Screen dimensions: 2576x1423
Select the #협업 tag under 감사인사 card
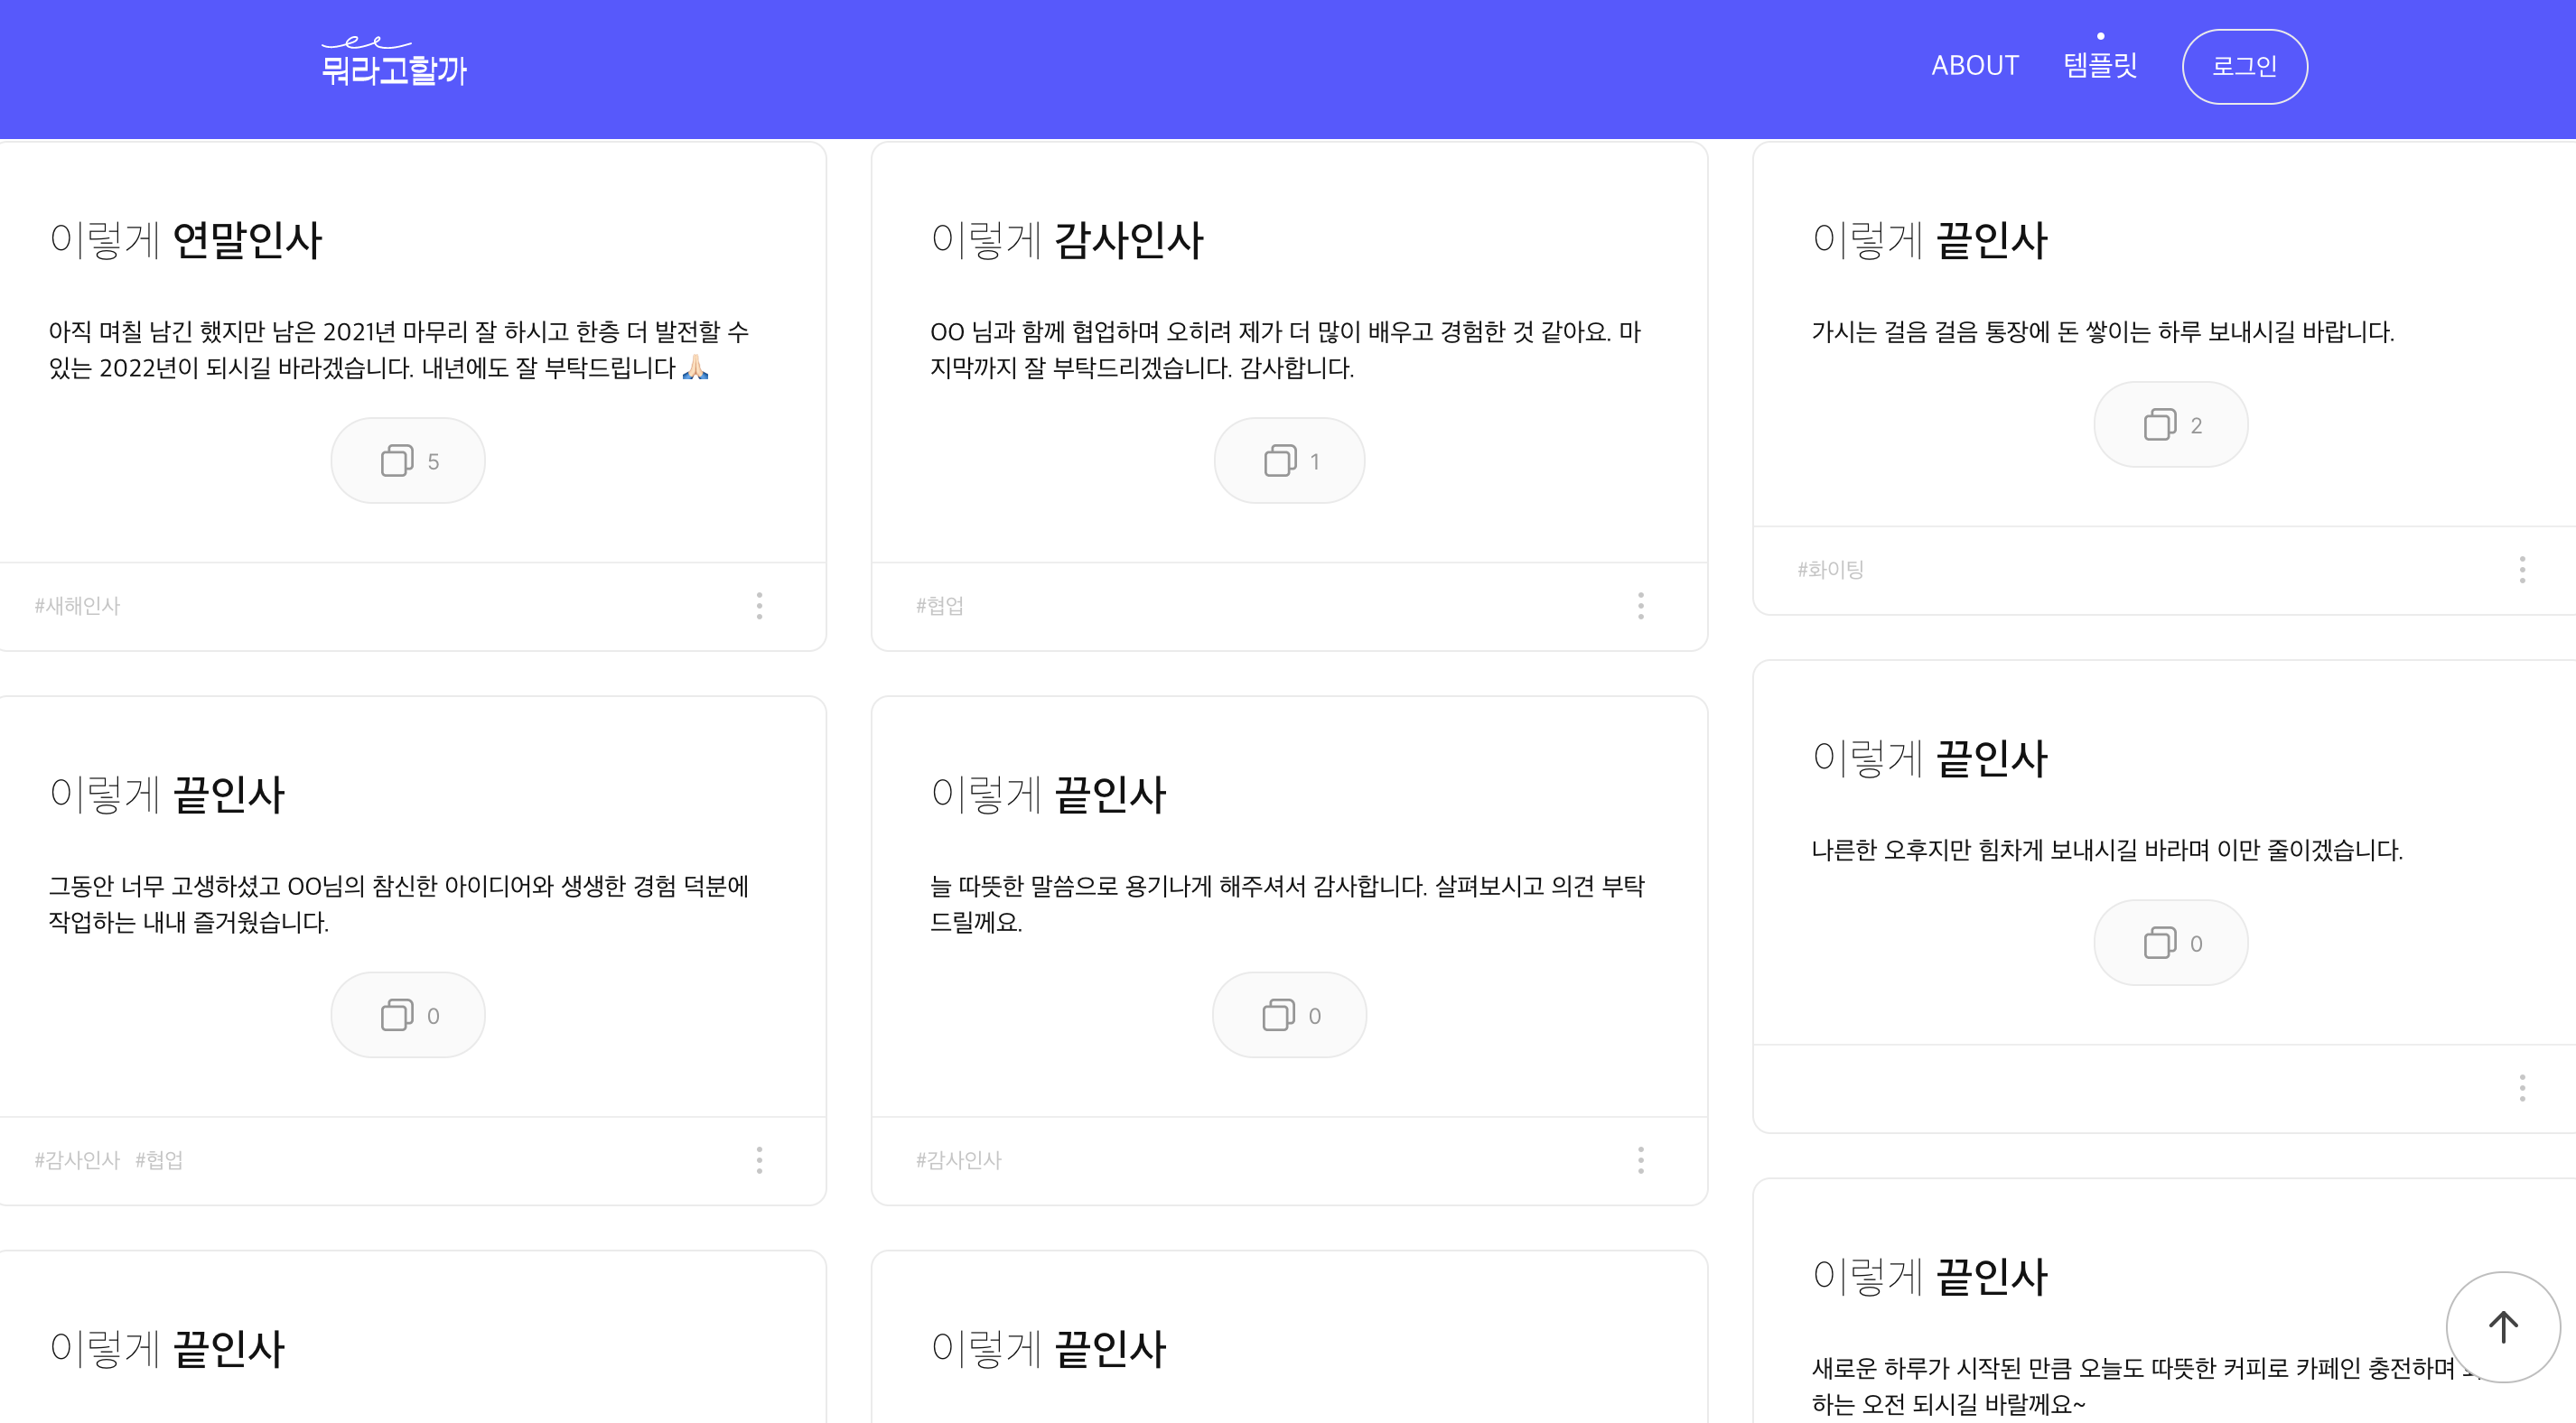tap(939, 605)
